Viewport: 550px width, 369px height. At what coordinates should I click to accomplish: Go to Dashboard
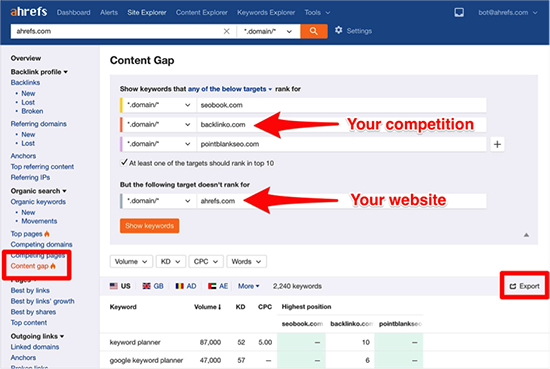tap(73, 13)
